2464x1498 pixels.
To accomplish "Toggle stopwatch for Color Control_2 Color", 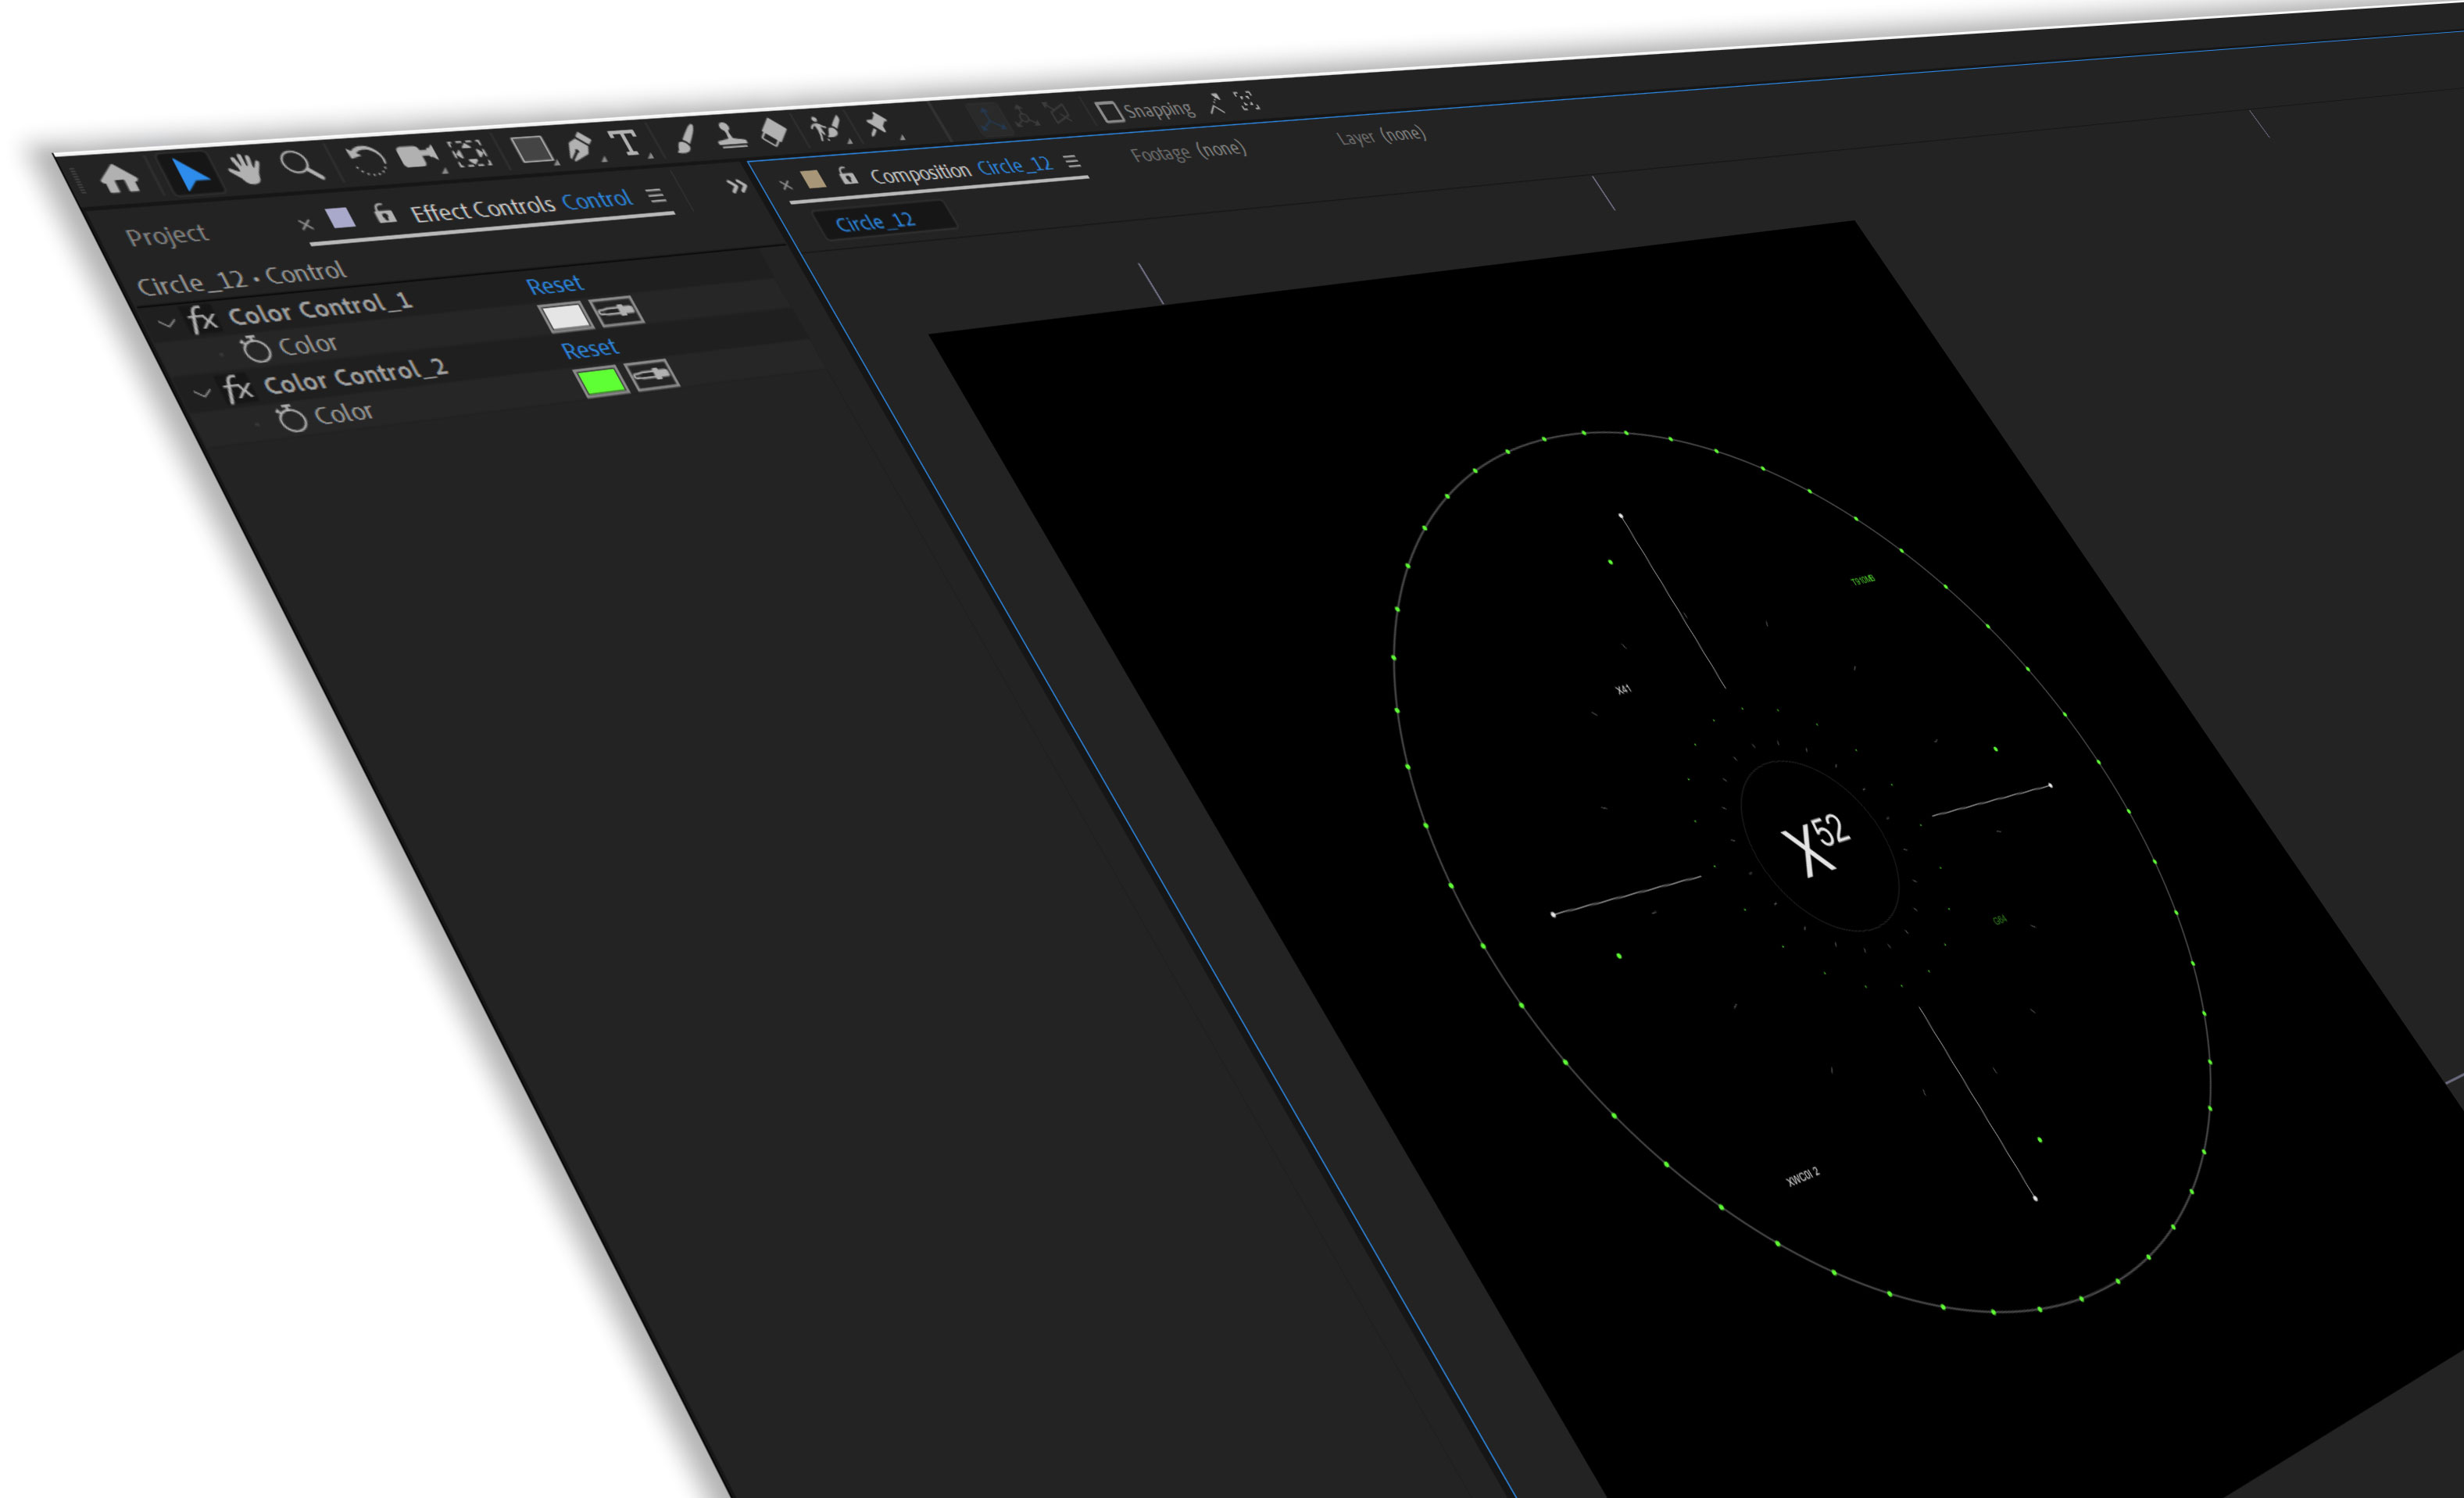I will pyautogui.click(x=291, y=417).
